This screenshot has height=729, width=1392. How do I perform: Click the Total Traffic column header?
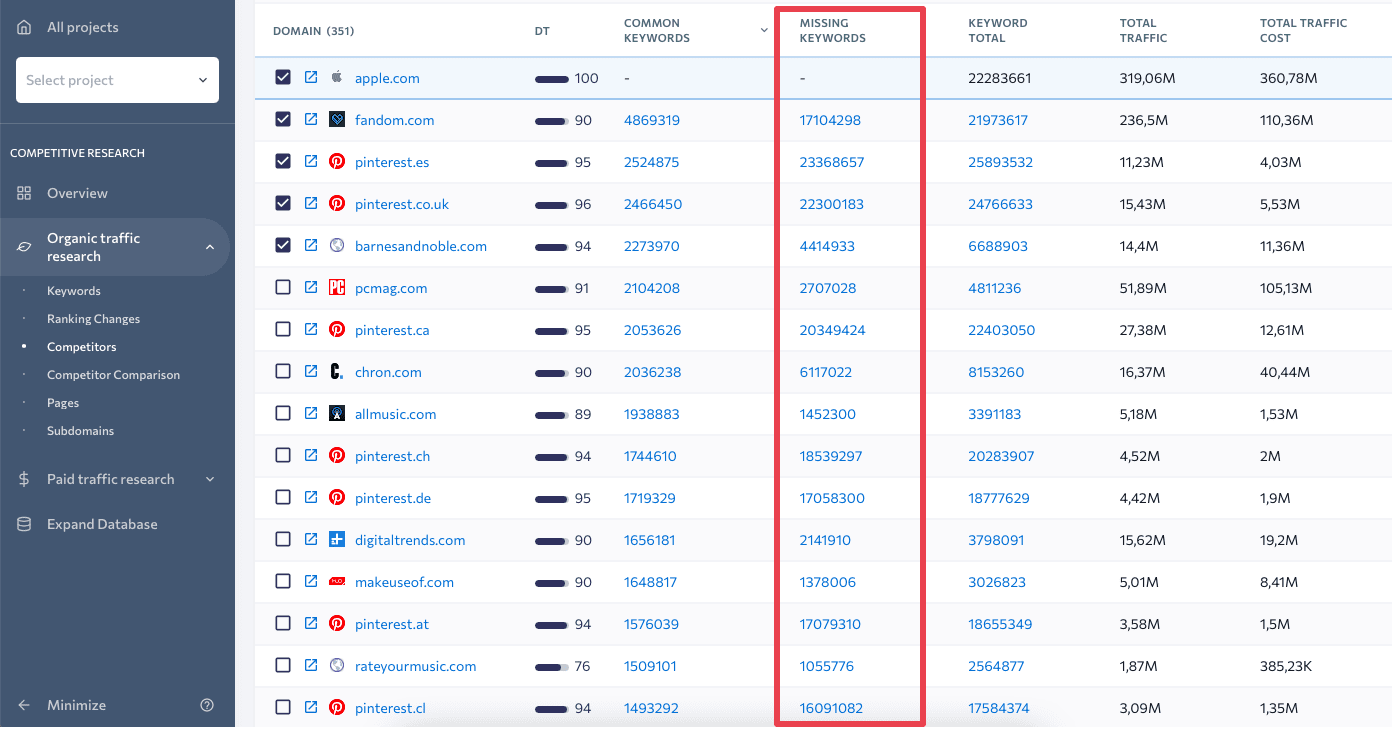point(1143,30)
